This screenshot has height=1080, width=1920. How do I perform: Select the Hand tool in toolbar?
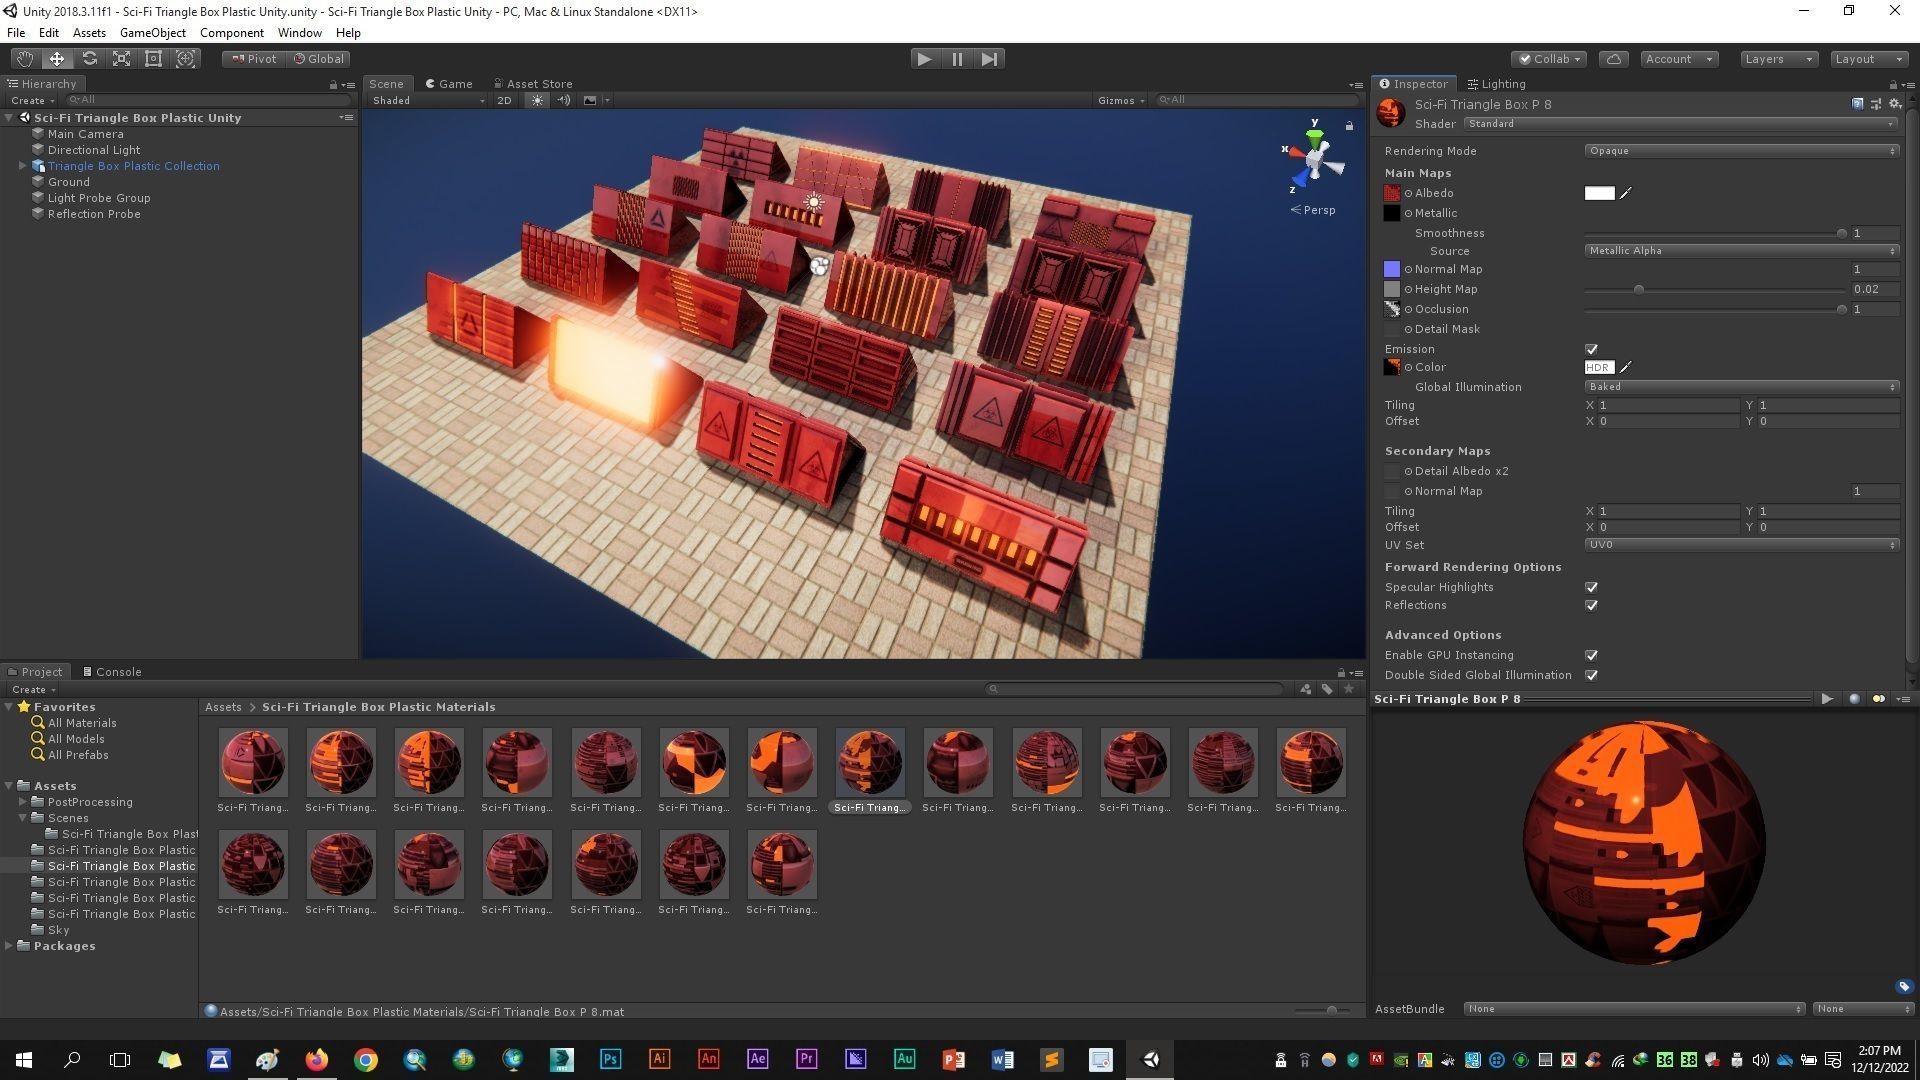[x=24, y=59]
